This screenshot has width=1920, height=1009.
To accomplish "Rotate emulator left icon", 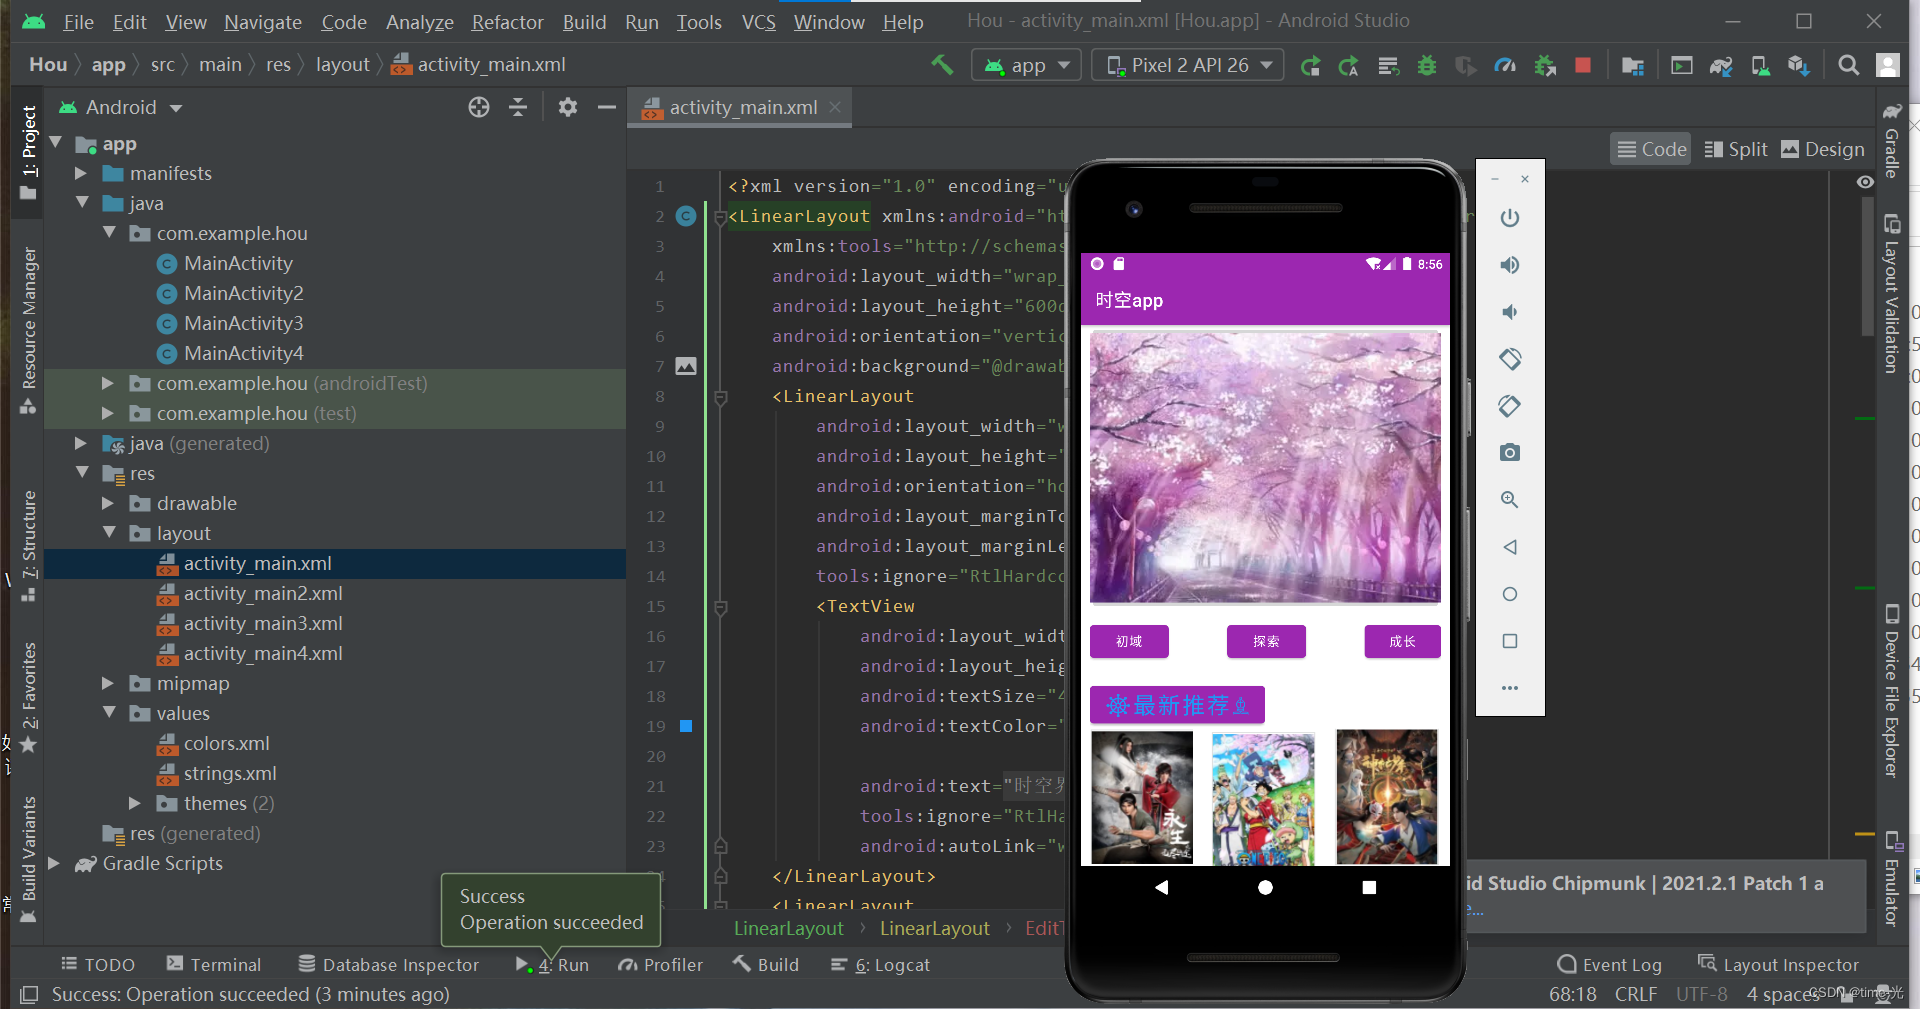I will pos(1510,359).
